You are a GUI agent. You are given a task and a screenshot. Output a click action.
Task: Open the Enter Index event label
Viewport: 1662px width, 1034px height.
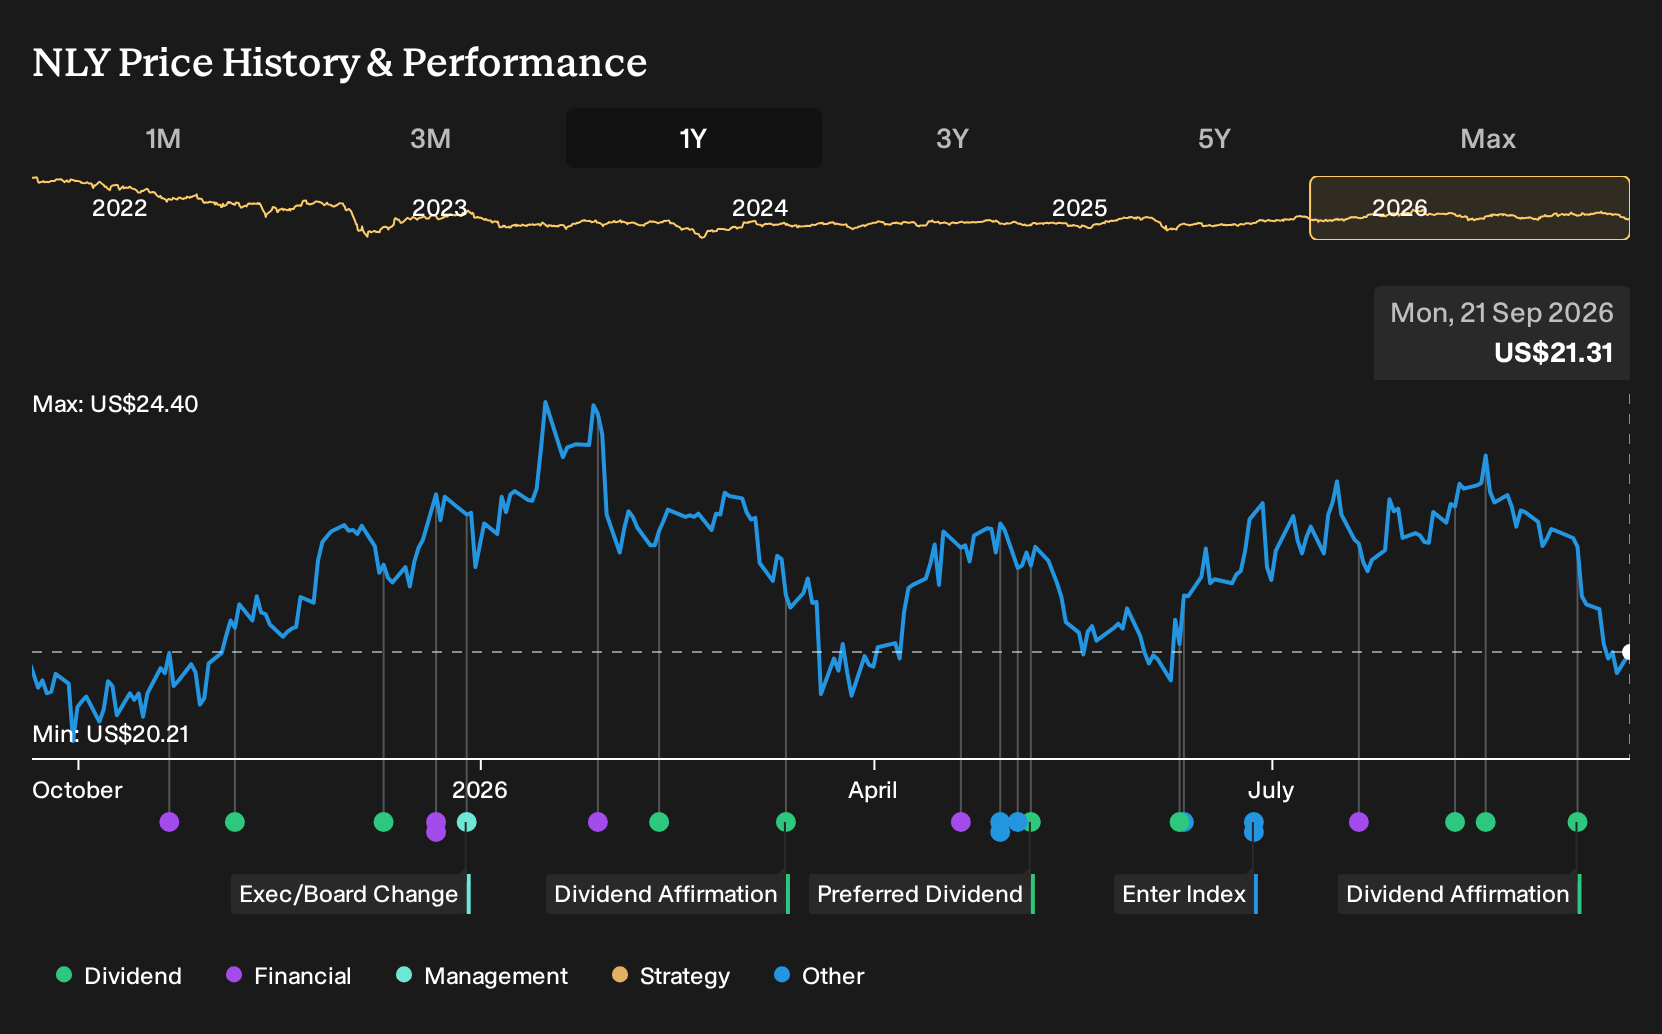pyautogui.click(x=1186, y=894)
